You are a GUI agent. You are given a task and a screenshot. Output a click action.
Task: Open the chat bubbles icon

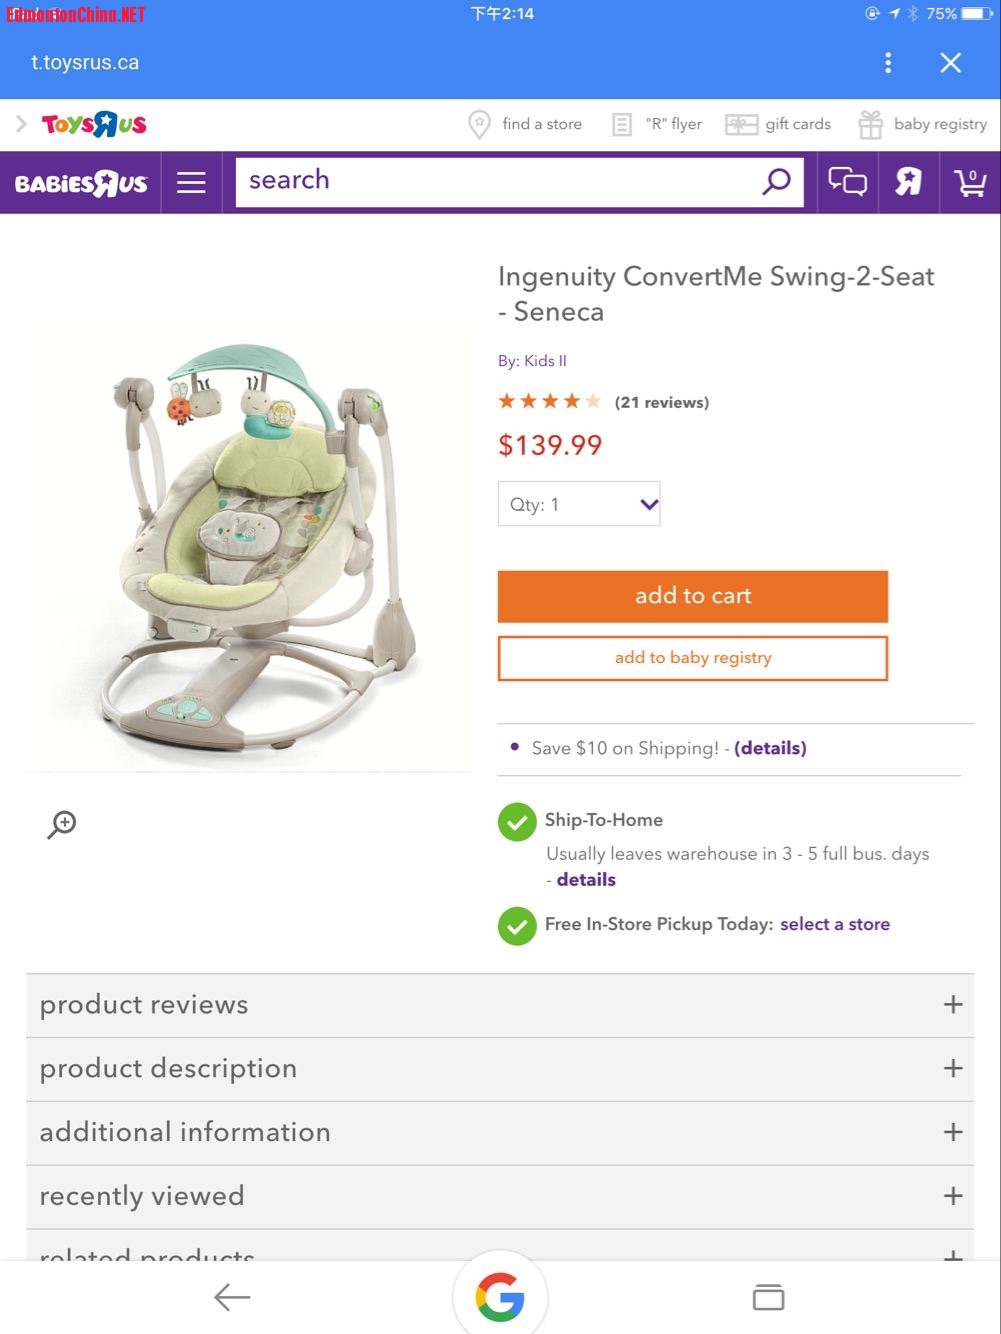point(847,181)
